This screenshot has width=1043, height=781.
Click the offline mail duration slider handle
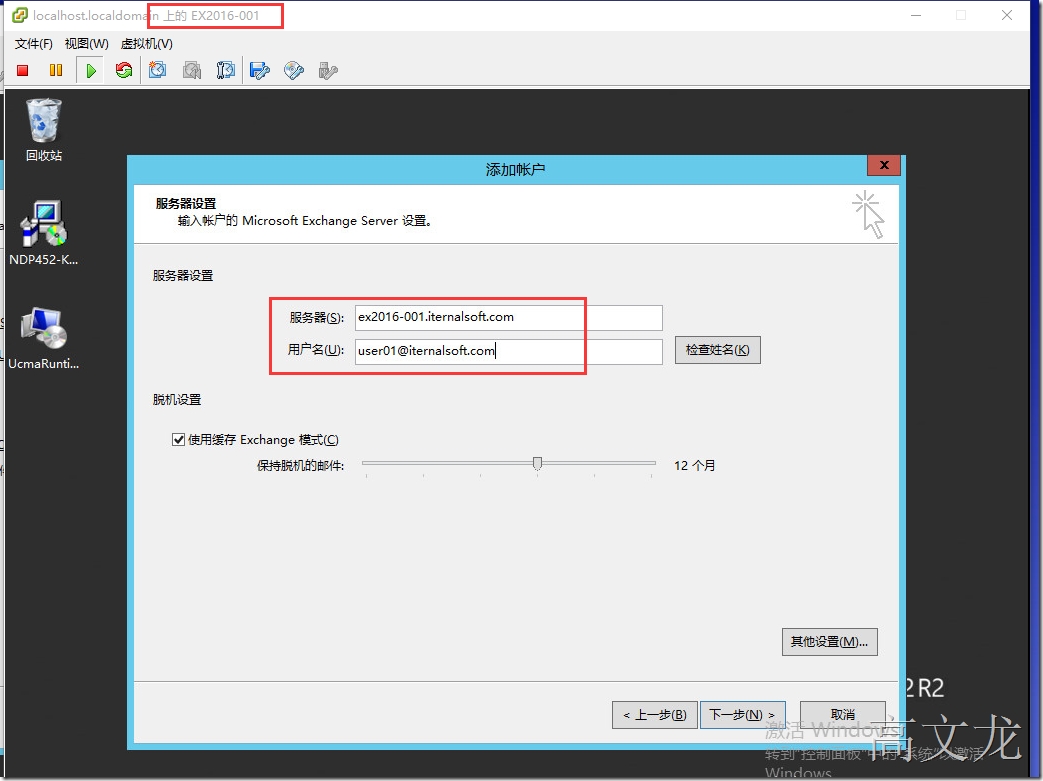click(537, 464)
